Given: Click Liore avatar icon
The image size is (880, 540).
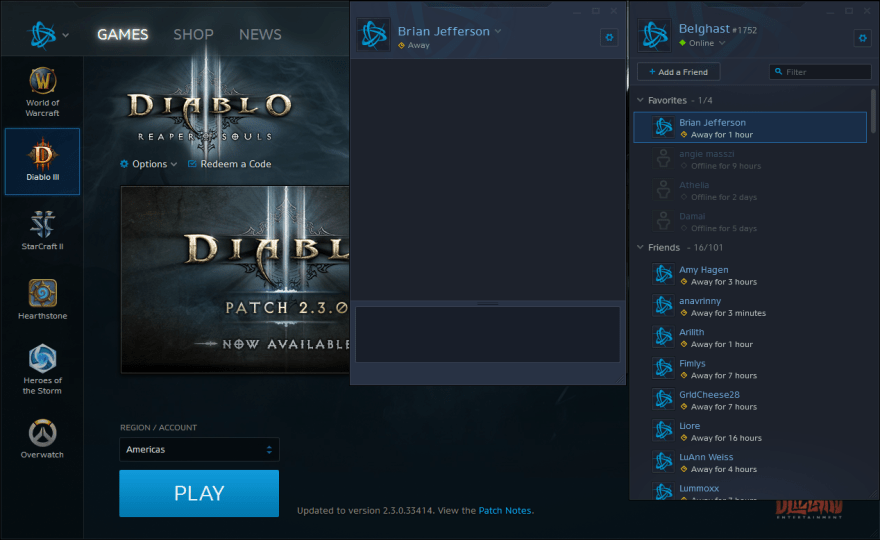Looking at the screenshot, I should click(663, 431).
